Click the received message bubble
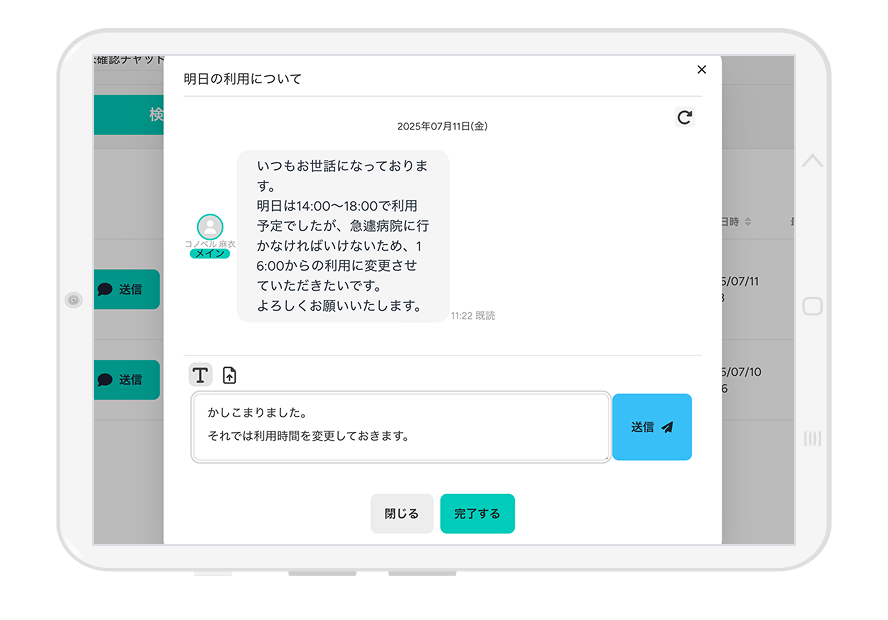Image resolution: width=888 pixels, height=620 pixels. (342, 236)
